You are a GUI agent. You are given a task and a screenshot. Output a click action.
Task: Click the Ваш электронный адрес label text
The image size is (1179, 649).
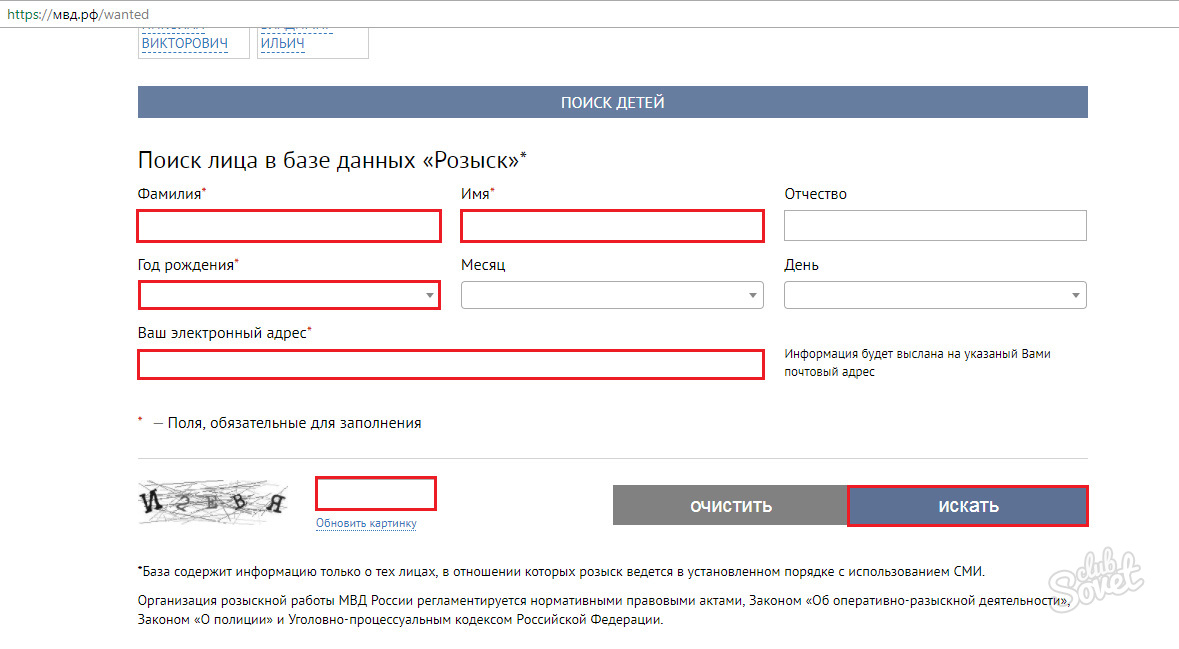point(221,333)
